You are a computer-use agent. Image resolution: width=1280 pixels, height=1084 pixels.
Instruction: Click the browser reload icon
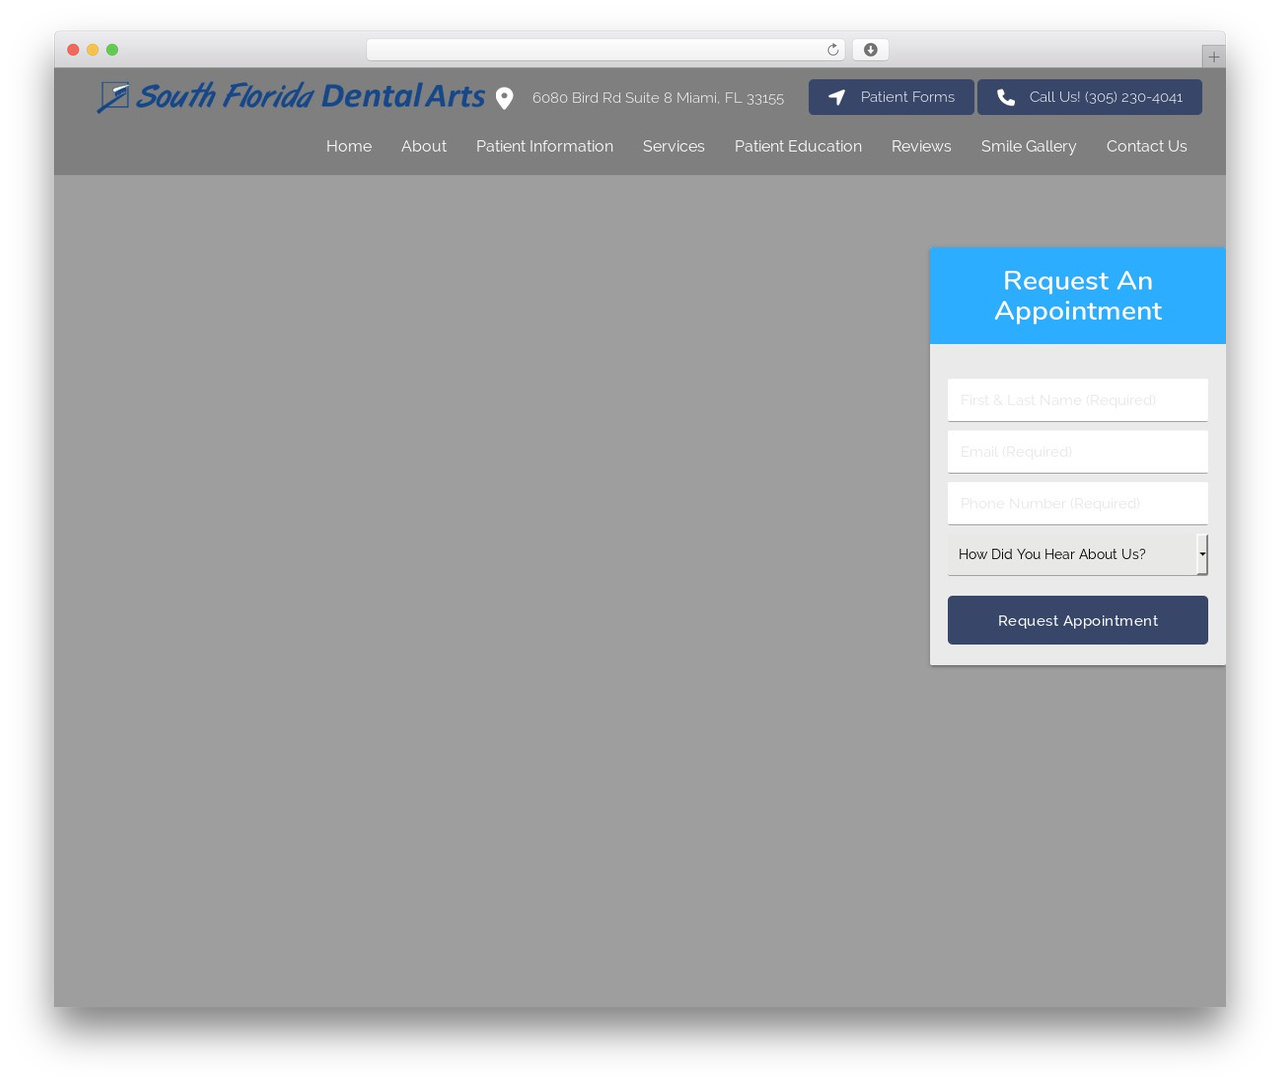click(832, 50)
